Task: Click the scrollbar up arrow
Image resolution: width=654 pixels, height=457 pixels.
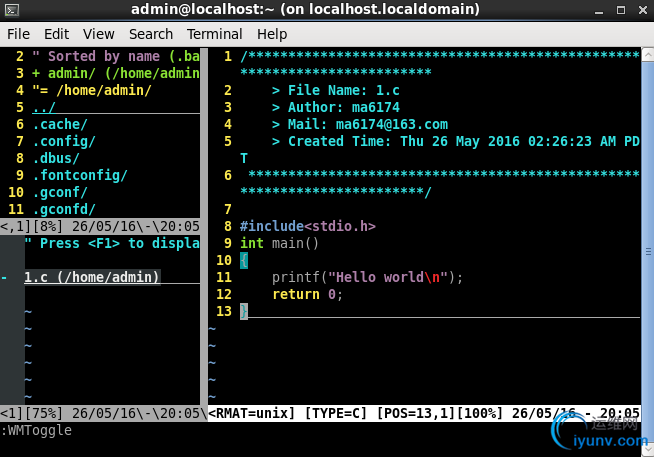Action: click(648, 55)
